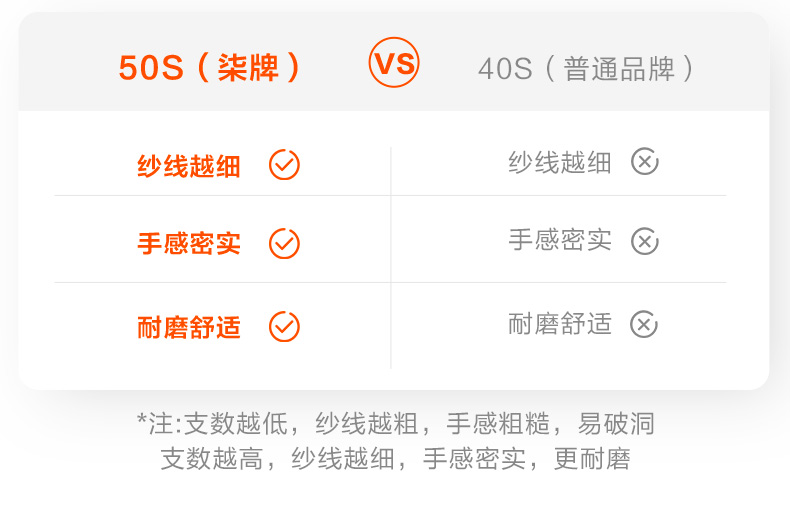The width and height of the screenshot is (790, 517).
Task: Click the gray 纱线越细 label
Action: [x=559, y=162]
